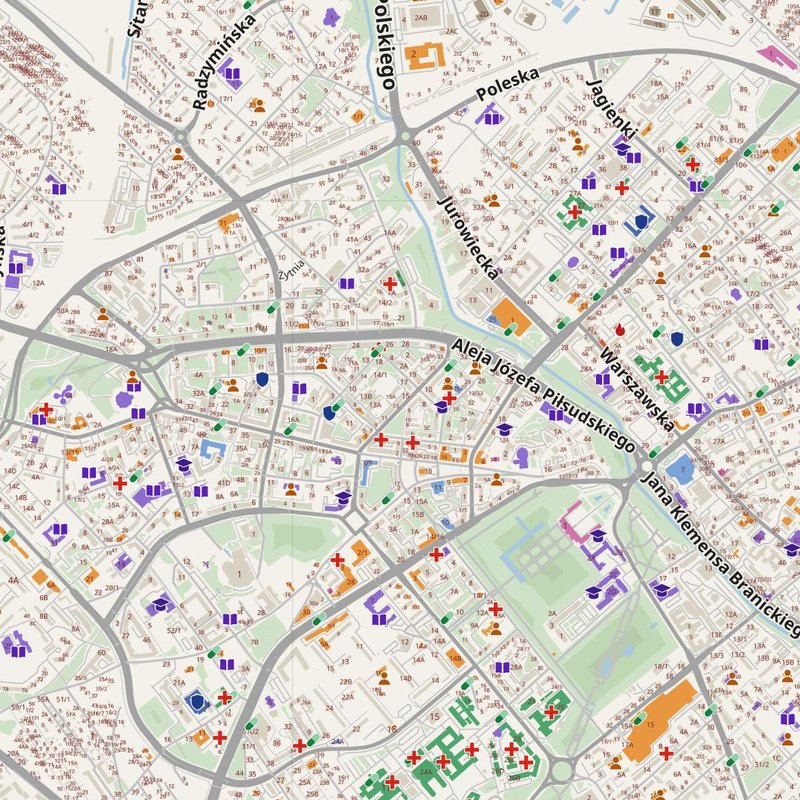Screen dimensions: 800x800
Task: Select book icon on U-shaped purple building
Action: point(380,620)
